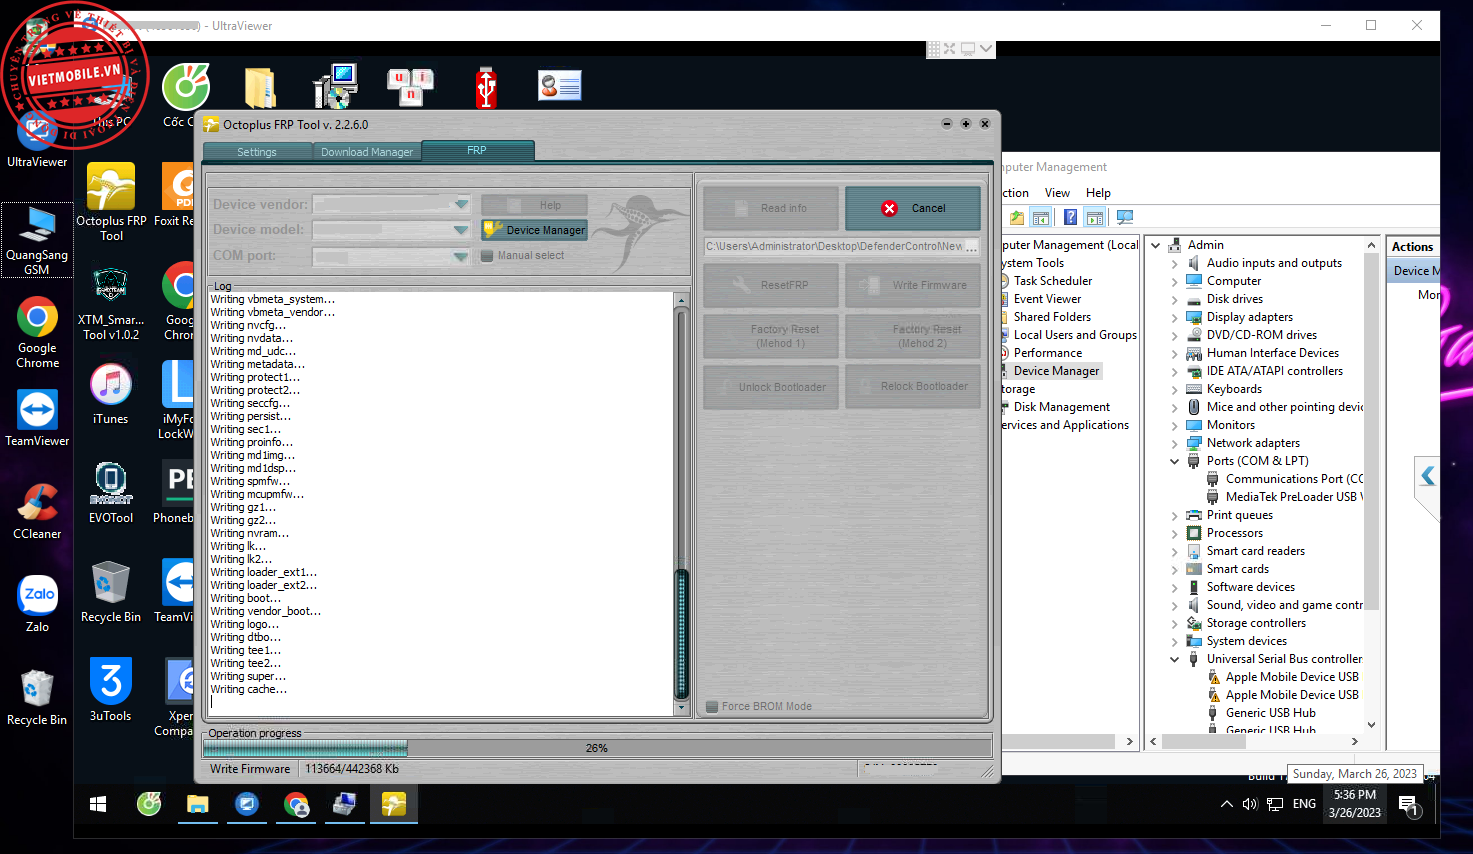The height and width of the screenshot is (854, 1473).
Task: Click the firmware file path field
Action: [834, 246]
